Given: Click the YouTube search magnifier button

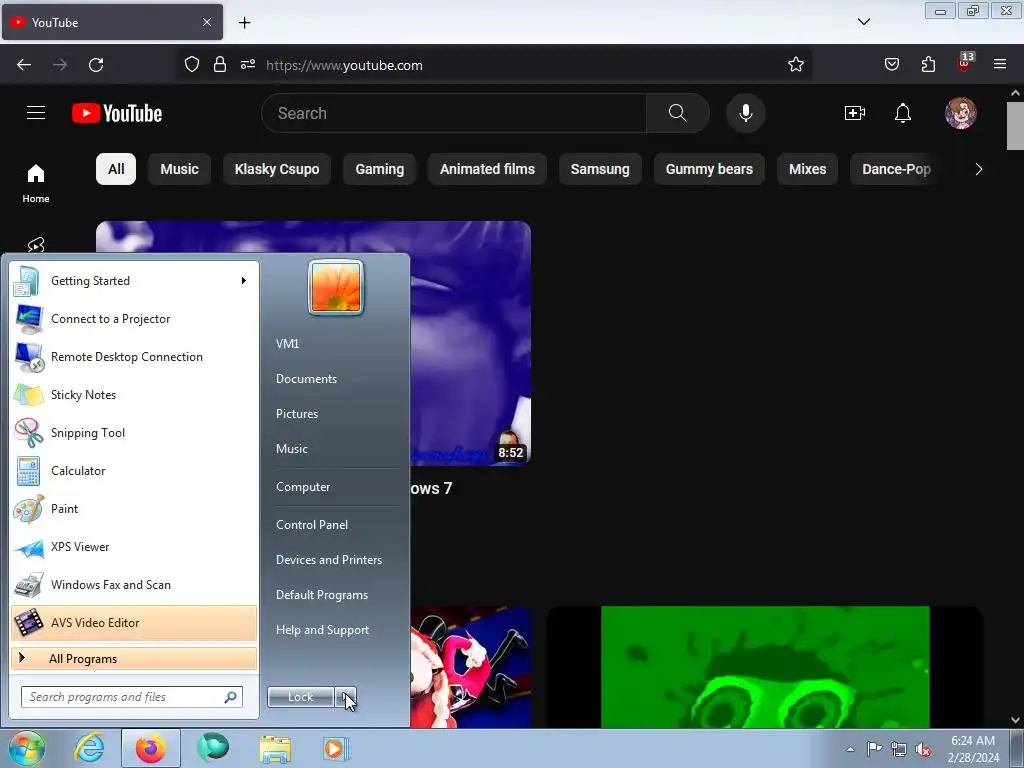Looking at the screenshot, I should pyautogui.click(x=677, y=113).
